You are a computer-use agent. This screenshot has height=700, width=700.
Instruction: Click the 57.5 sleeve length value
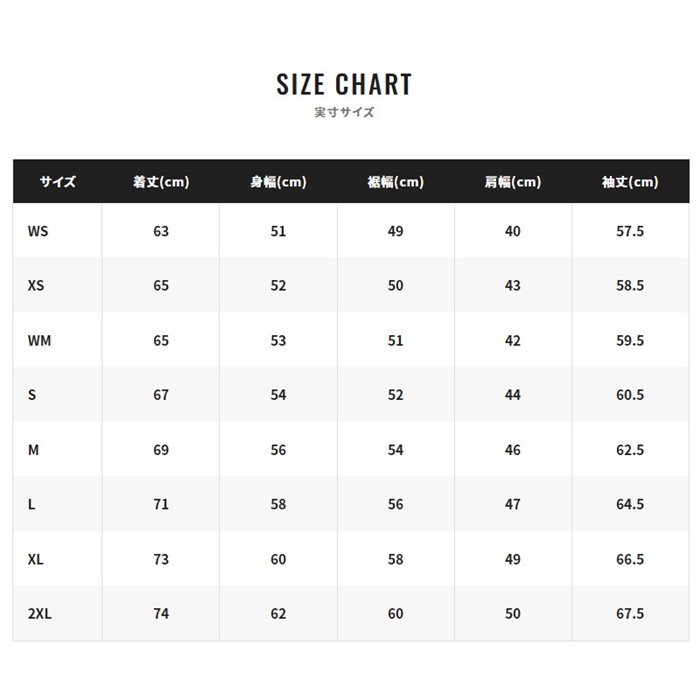point(630,231)
